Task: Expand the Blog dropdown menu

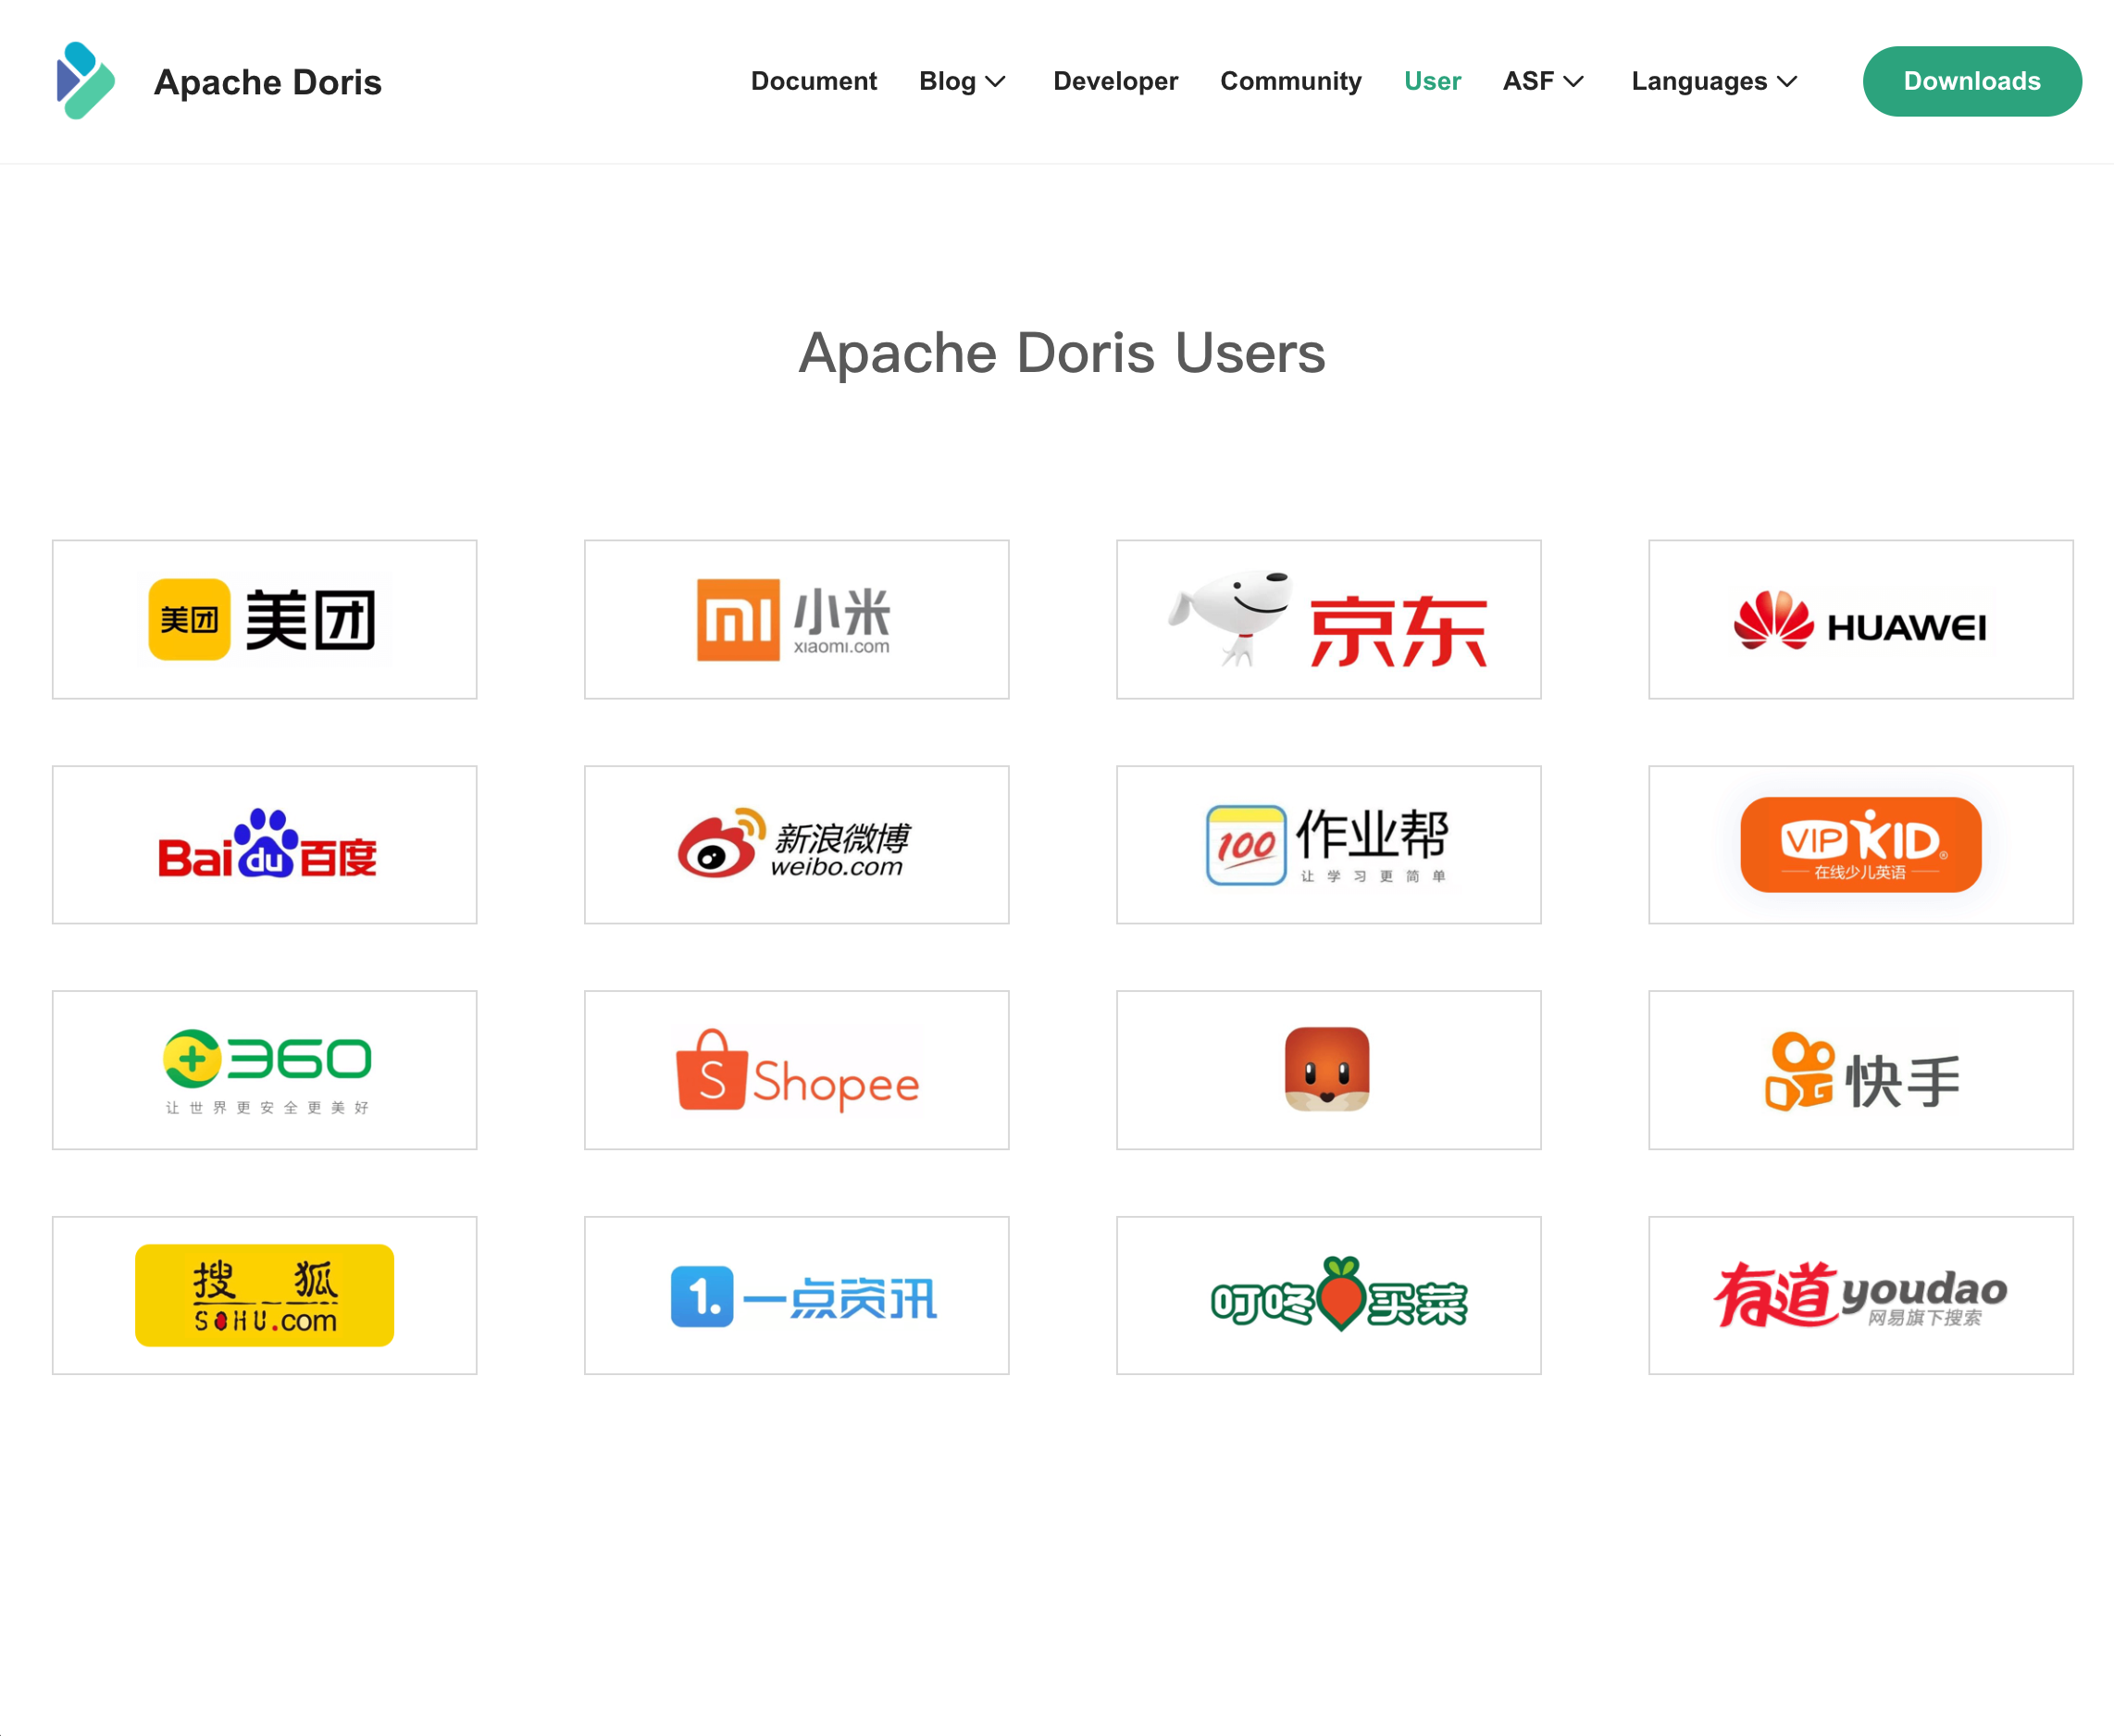Action: pyautogui.click(x=962, y=81)
